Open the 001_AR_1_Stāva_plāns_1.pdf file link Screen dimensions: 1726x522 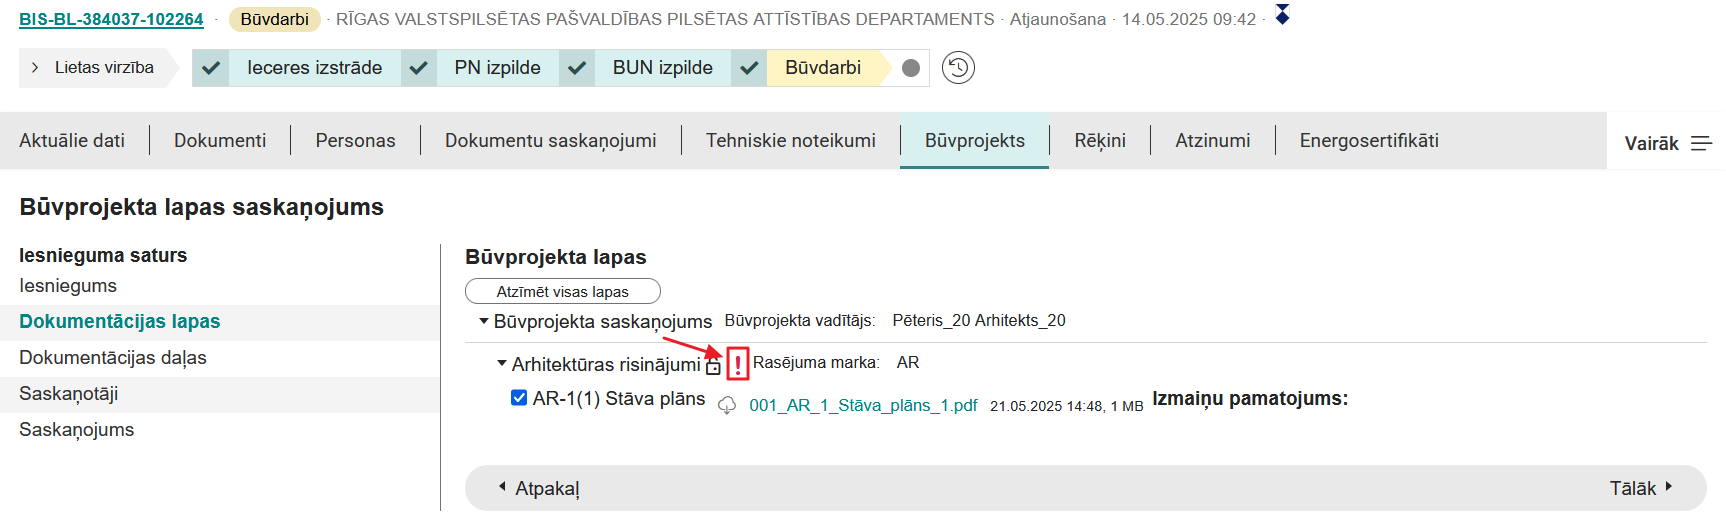coord(863,405)
